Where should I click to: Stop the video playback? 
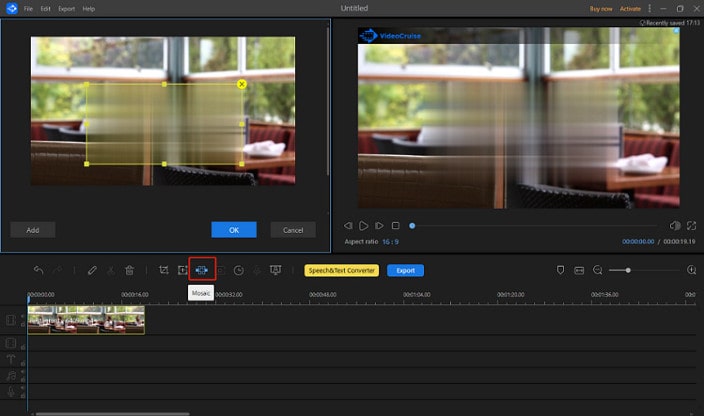[x=396, y=226]
